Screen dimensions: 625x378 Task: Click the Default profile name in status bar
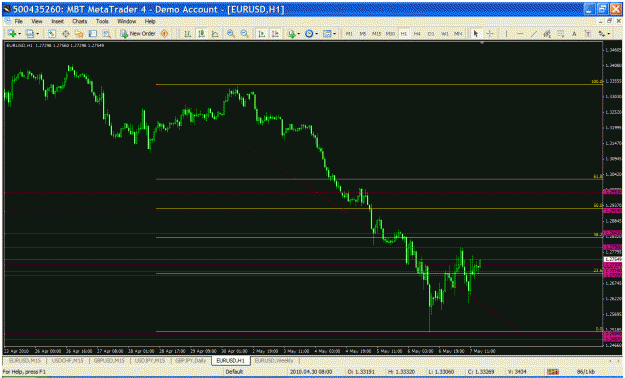(x=234, y=372)
